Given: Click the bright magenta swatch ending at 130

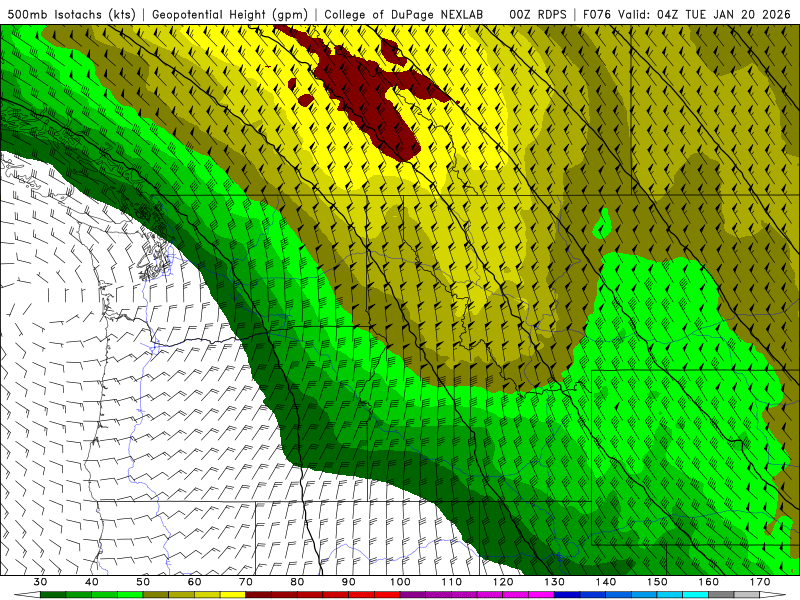Looking at the screenshot, I should pyautogui.click(x=541, y=595).
